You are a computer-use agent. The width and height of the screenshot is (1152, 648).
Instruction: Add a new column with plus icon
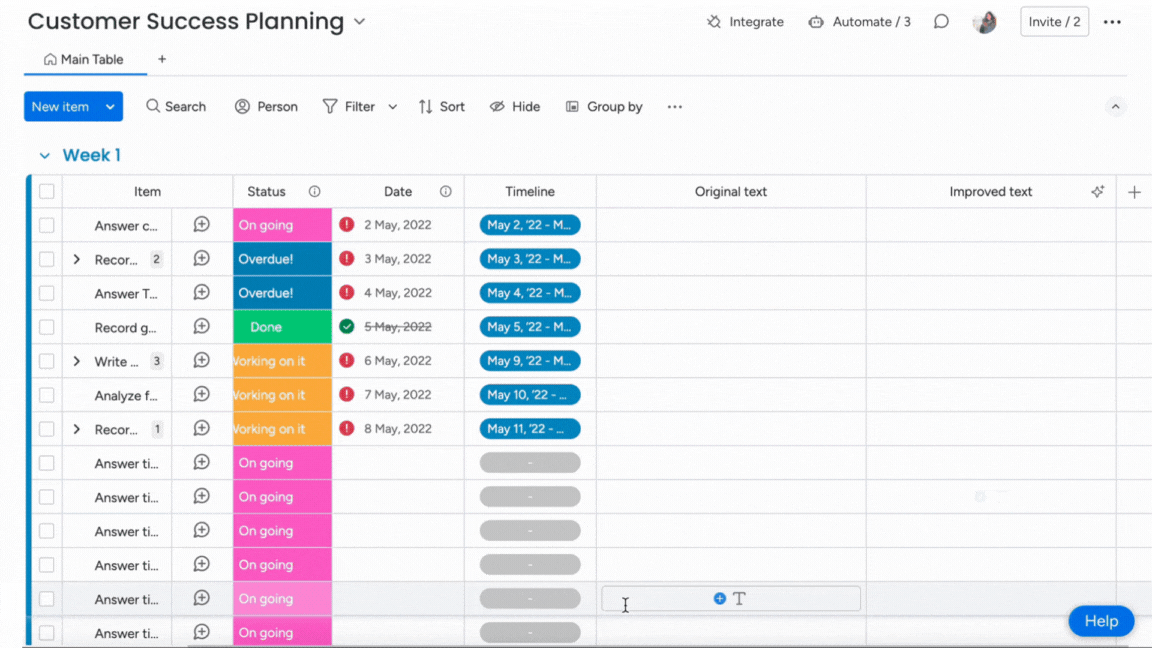click(1134, 192)
